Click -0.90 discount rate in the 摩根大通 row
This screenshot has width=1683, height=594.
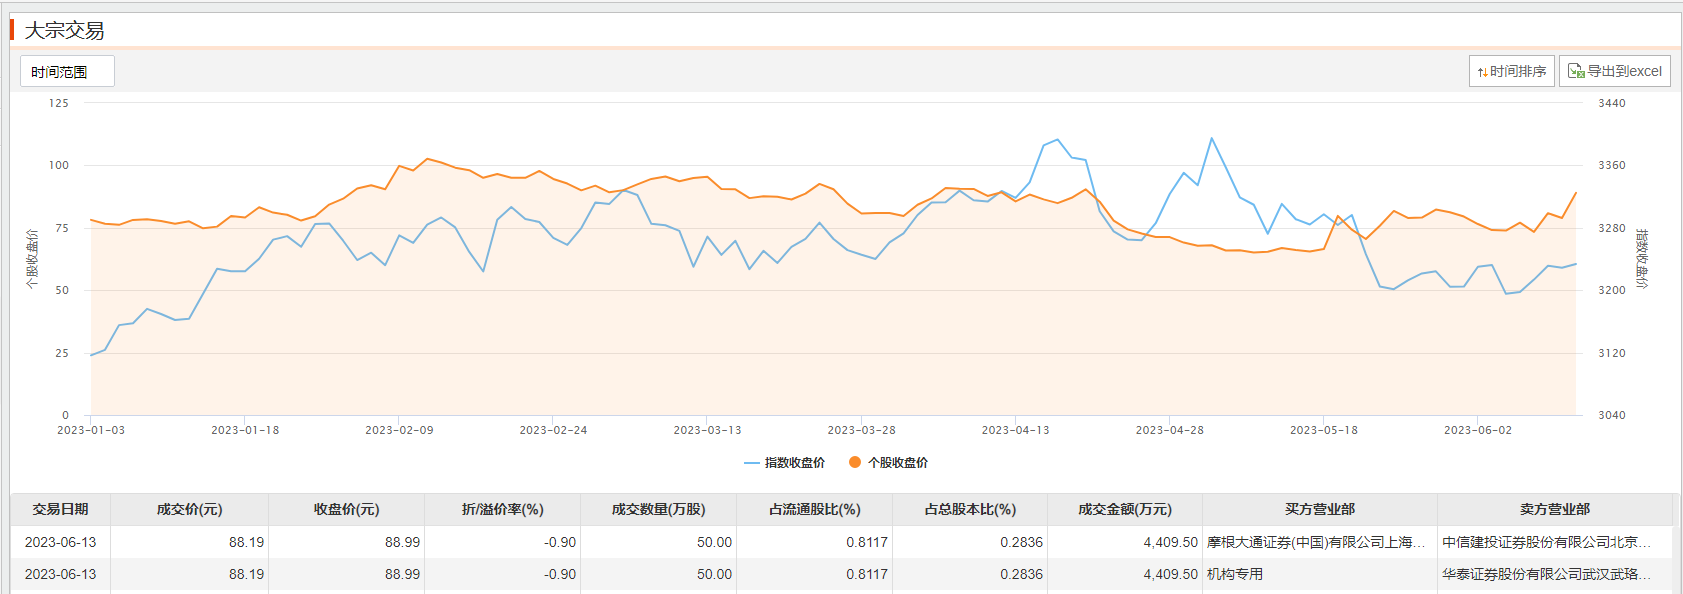click(560, 542)
